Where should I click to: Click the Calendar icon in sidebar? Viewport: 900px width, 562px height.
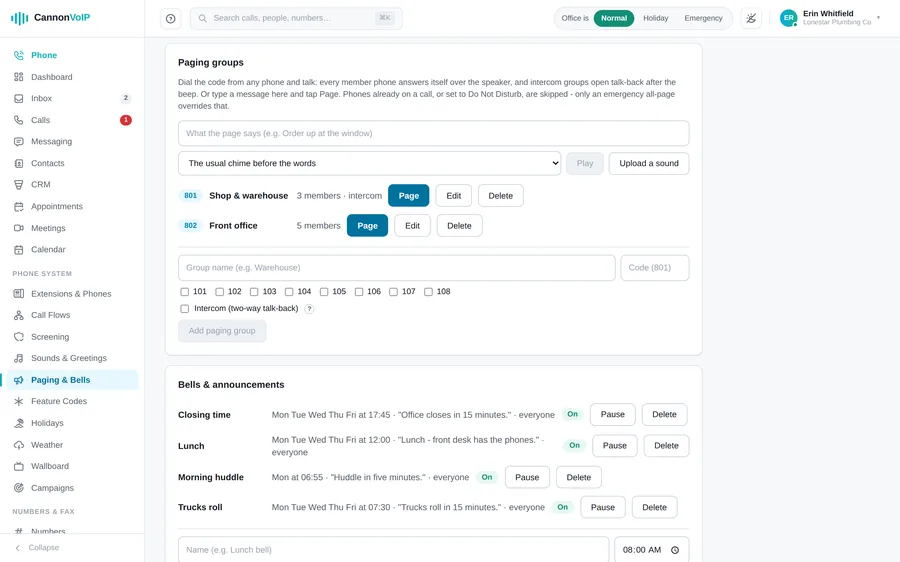[19, 249]
